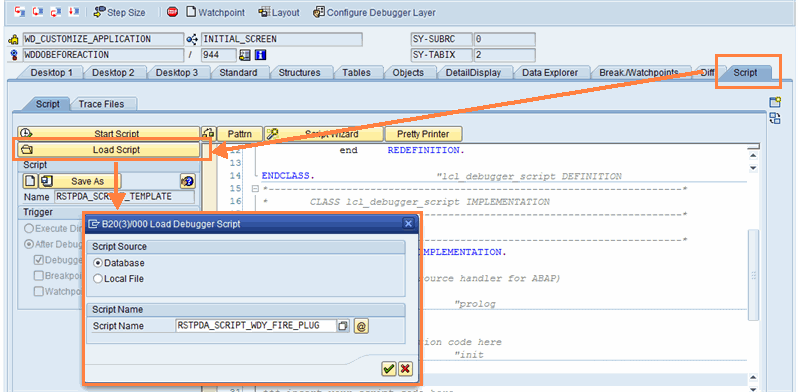
Task: Close the Load Debugger Script dialog
Action: 408,223
